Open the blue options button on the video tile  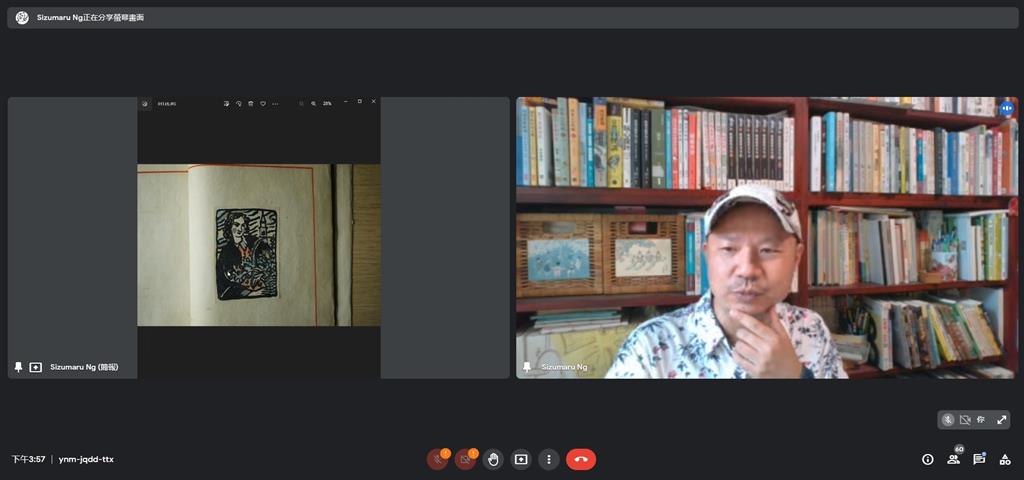pos(1006,108)
